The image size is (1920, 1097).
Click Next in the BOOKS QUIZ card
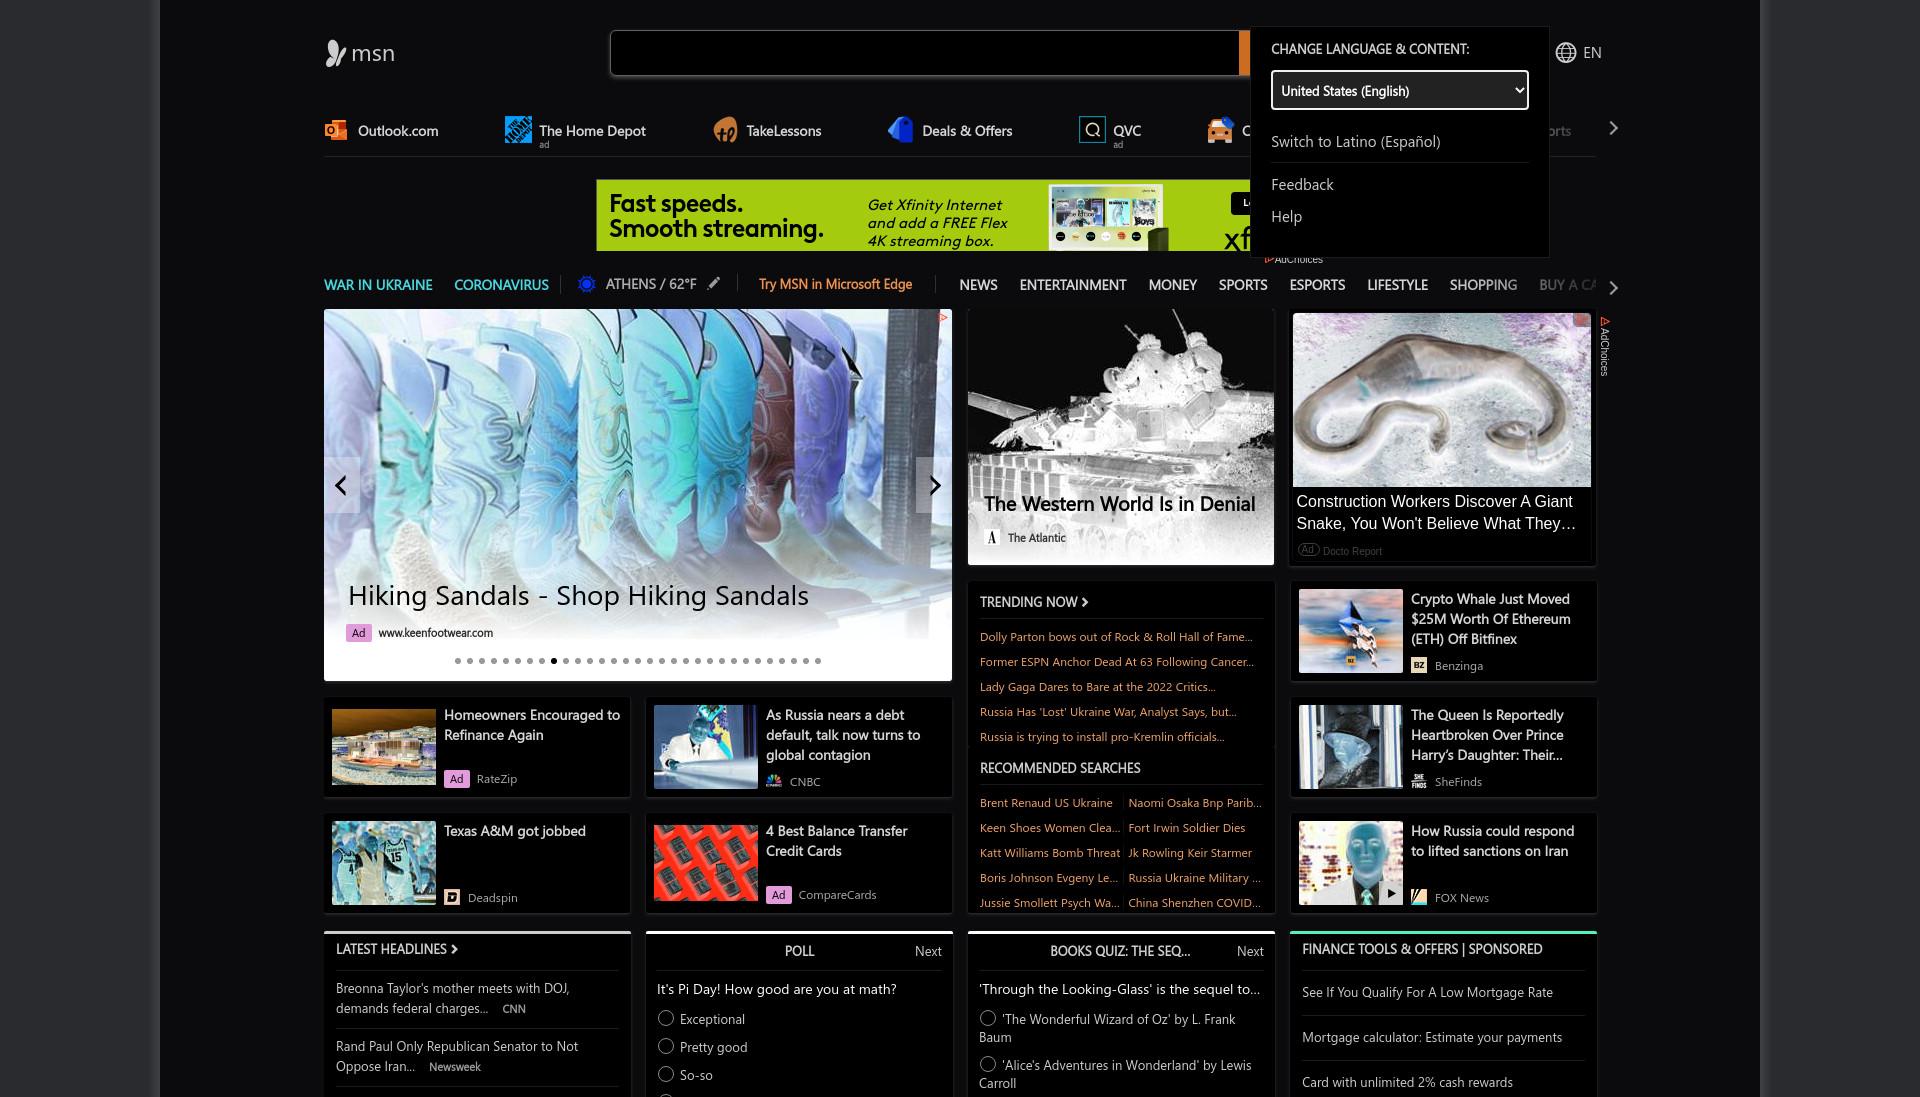point(1250,951)
